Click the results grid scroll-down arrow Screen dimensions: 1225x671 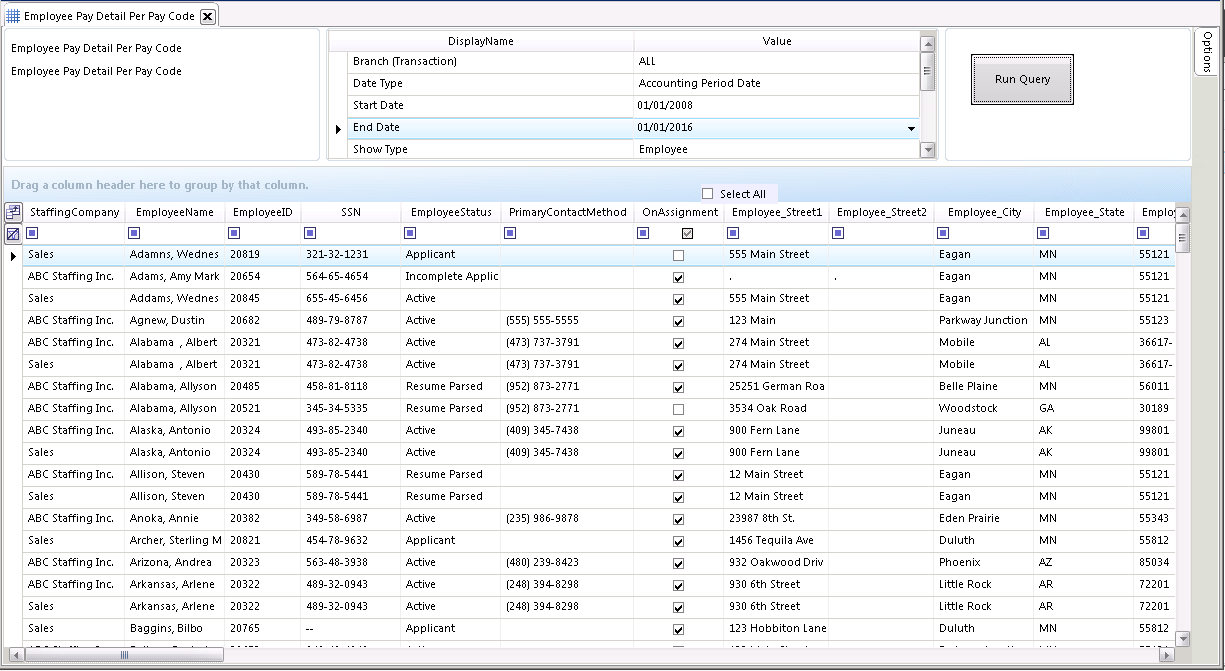click(1183, 639)
